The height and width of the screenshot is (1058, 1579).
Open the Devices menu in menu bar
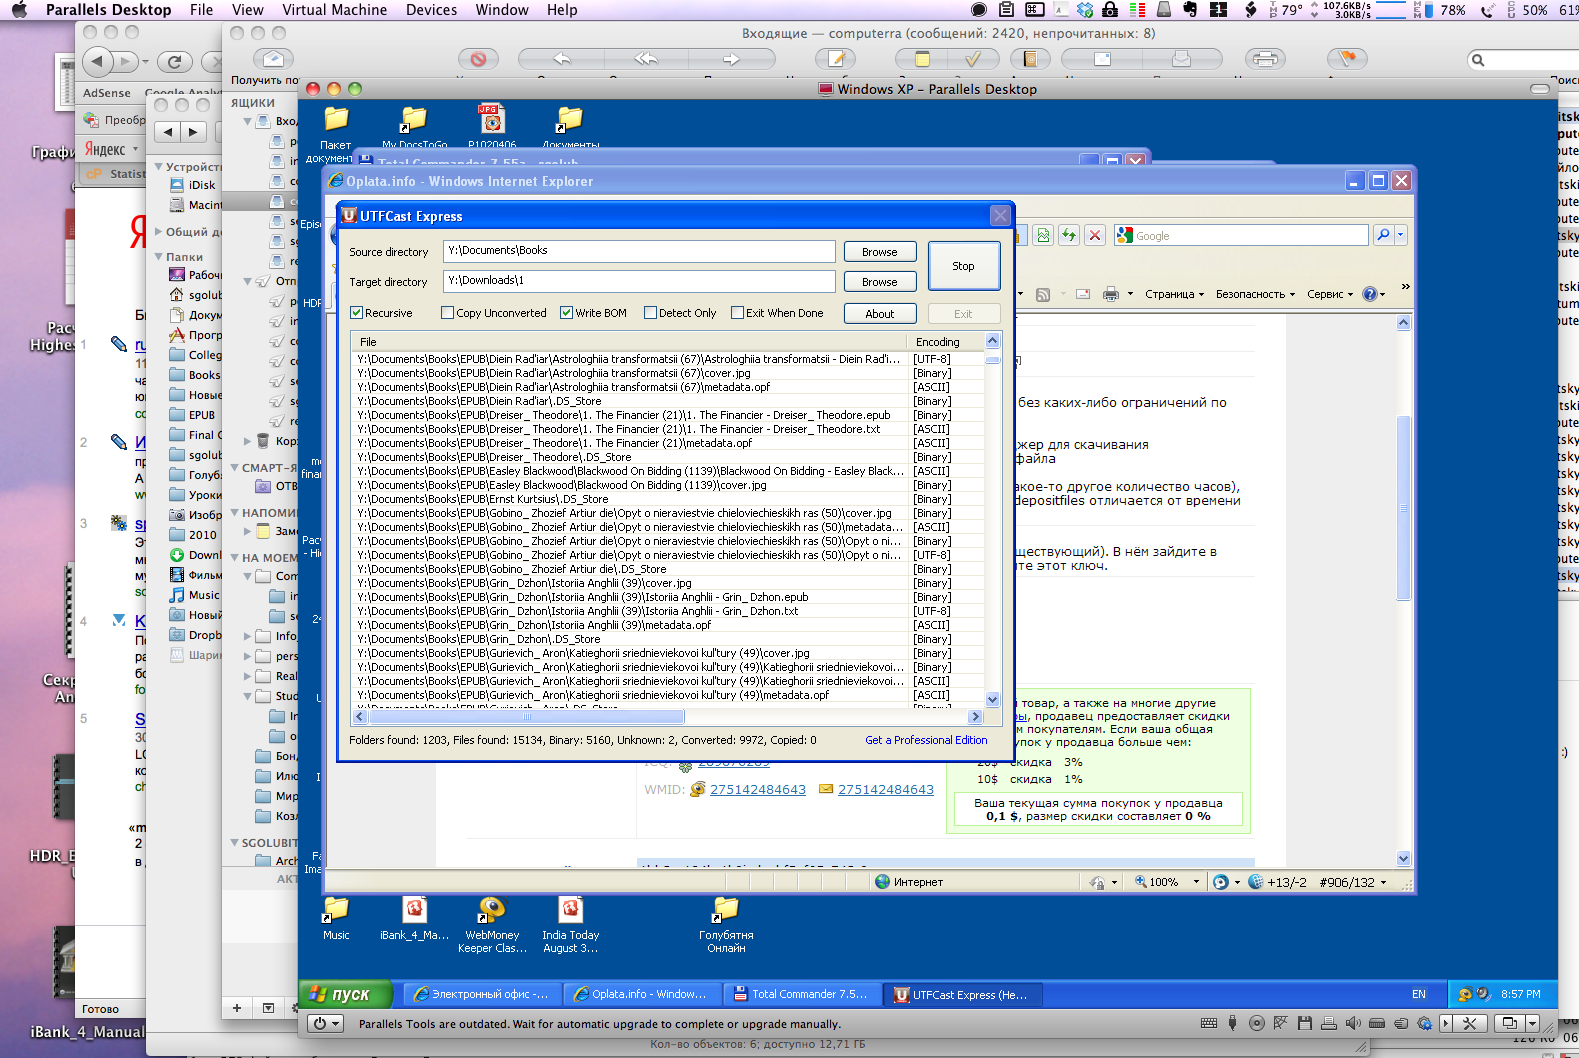click(x=431, y=10)
